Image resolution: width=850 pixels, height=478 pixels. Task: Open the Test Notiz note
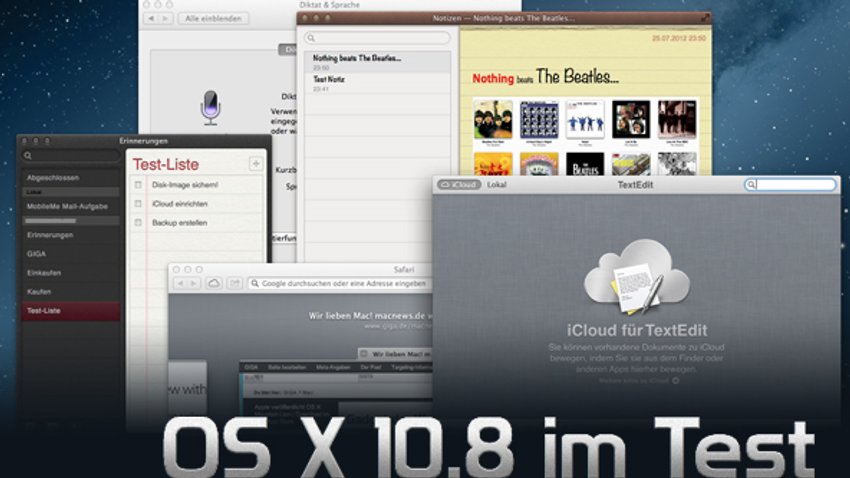tap(377, 83)
